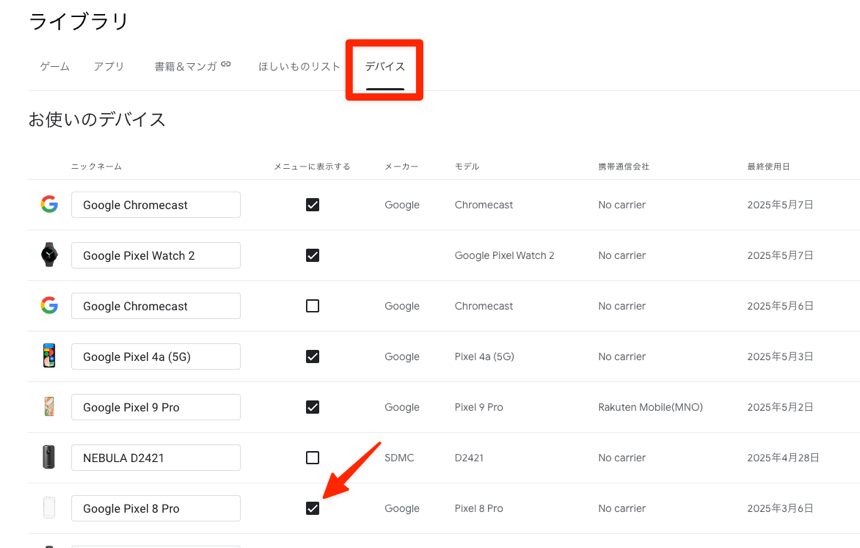860x548 pixels.
Task: Click the ライブラリ page title
Action: 78,21
